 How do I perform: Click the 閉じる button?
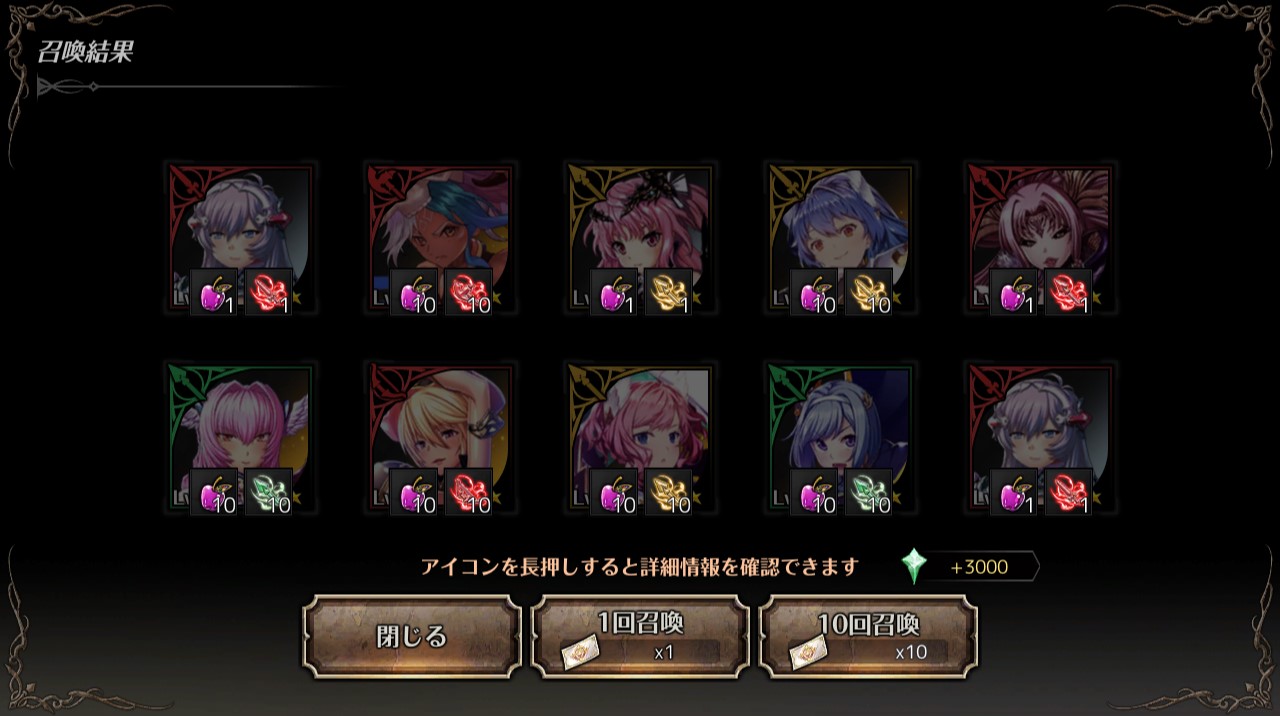coord(412,637)
